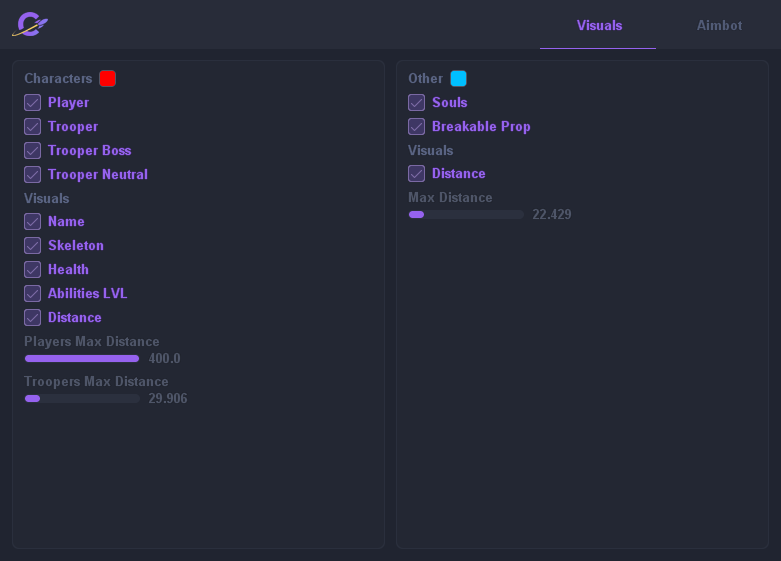
Task: Open the red Characters color swatch
Action: click(x=107, y=79)
